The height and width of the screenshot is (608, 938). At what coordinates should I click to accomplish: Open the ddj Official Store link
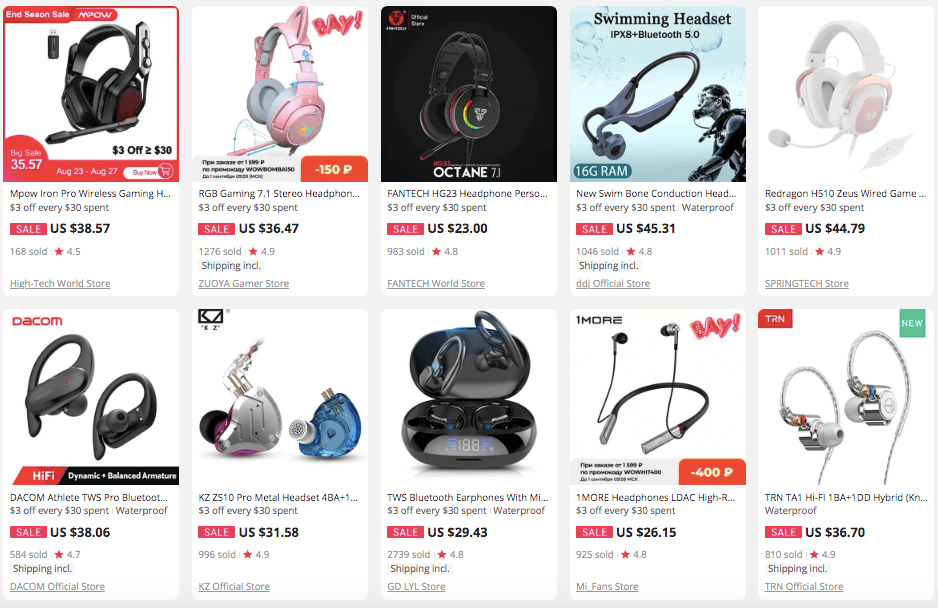pyautogui.click(x=613, y=284)
